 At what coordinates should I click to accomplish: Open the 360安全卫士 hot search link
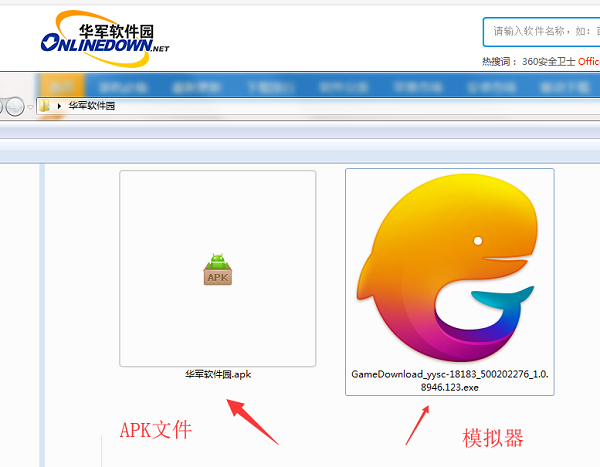[549, 62]
